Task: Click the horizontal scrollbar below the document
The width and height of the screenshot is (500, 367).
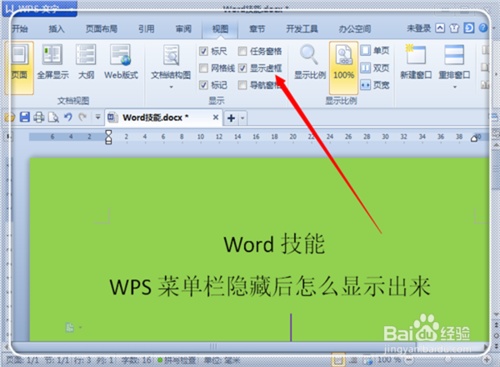Action: pyautogui.click(x=213, y=347)
